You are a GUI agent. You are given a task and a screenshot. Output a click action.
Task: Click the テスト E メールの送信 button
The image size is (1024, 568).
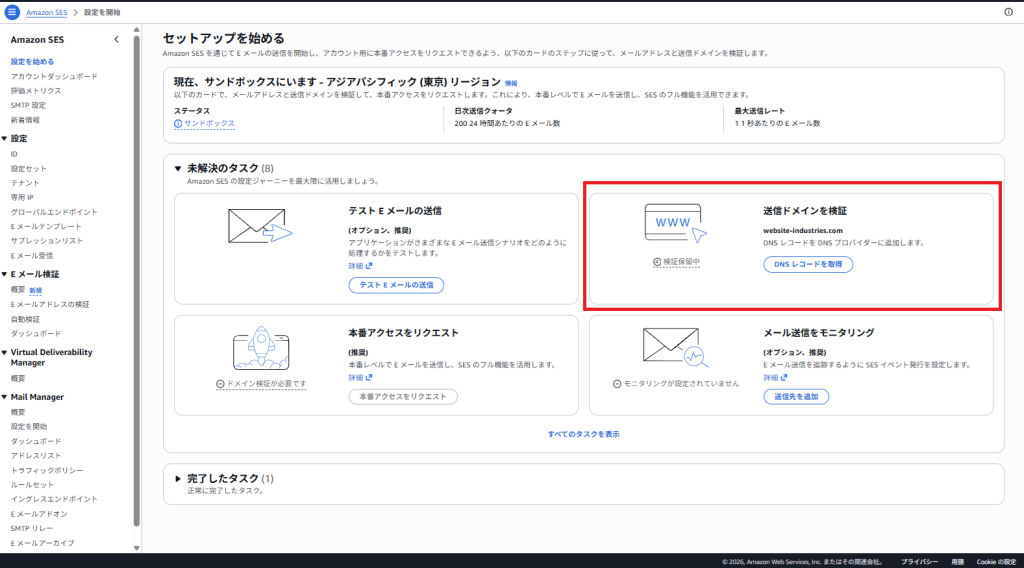click(x=396, y=285)
